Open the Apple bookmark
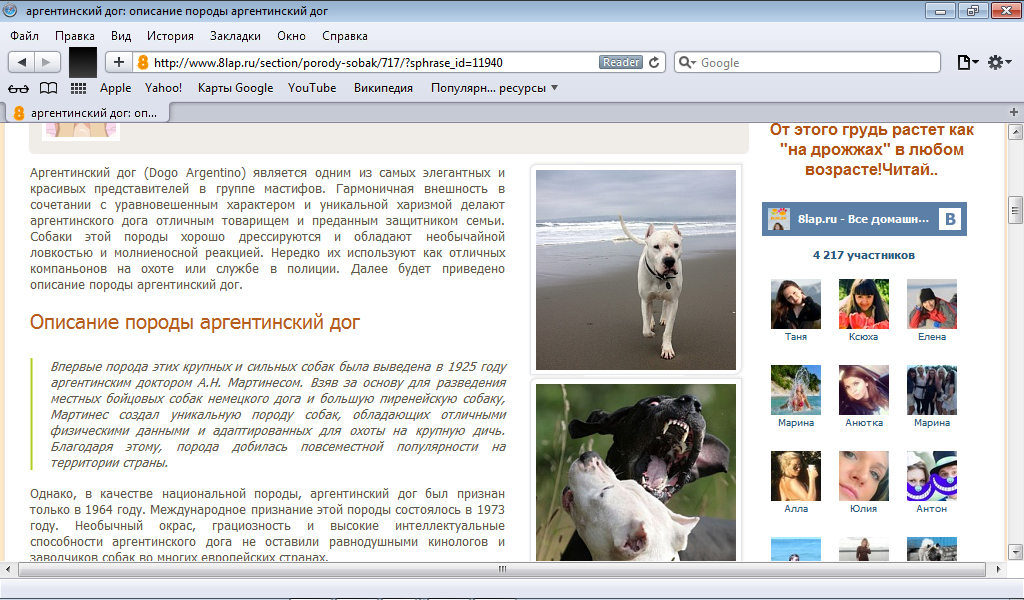 [x=116, y=87]
